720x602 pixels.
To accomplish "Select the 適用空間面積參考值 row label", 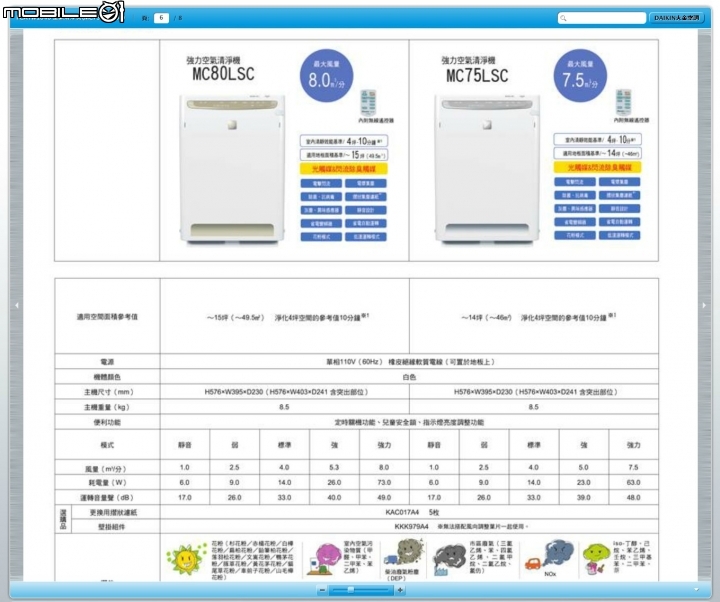I will click(x=107, y=317).
